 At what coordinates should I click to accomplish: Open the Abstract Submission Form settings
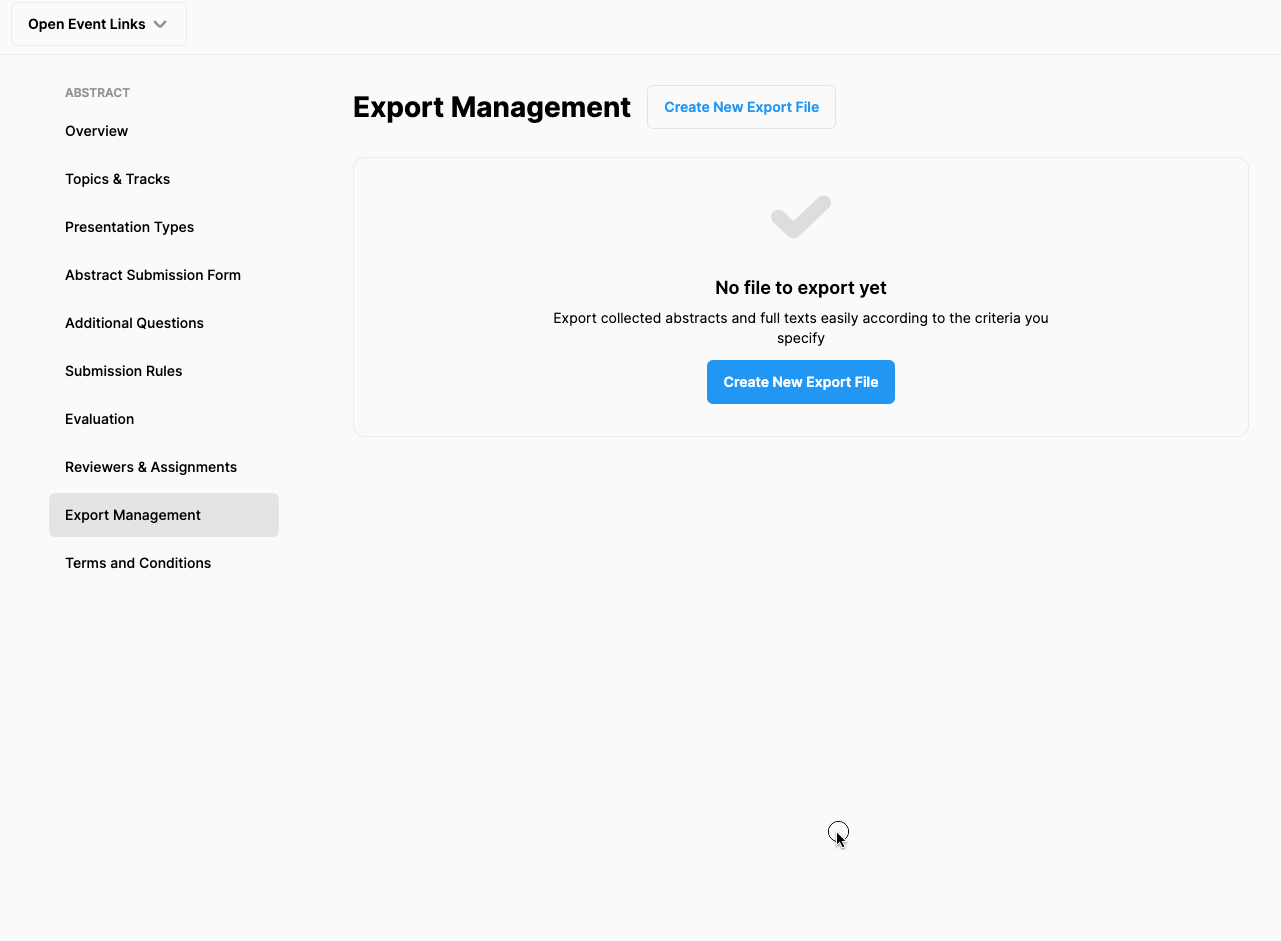(152, 275)
